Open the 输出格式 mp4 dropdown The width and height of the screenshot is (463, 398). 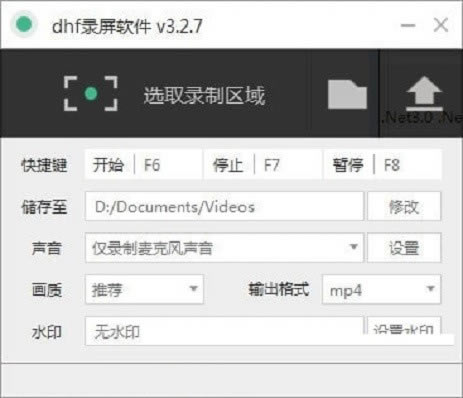tap(381, 289)
